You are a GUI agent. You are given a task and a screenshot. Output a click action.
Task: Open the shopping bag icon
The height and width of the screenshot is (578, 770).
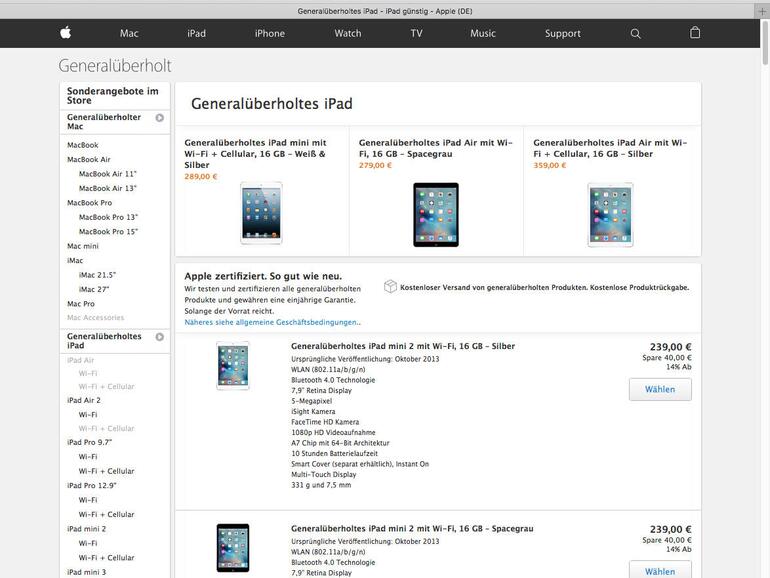[695, 33]
